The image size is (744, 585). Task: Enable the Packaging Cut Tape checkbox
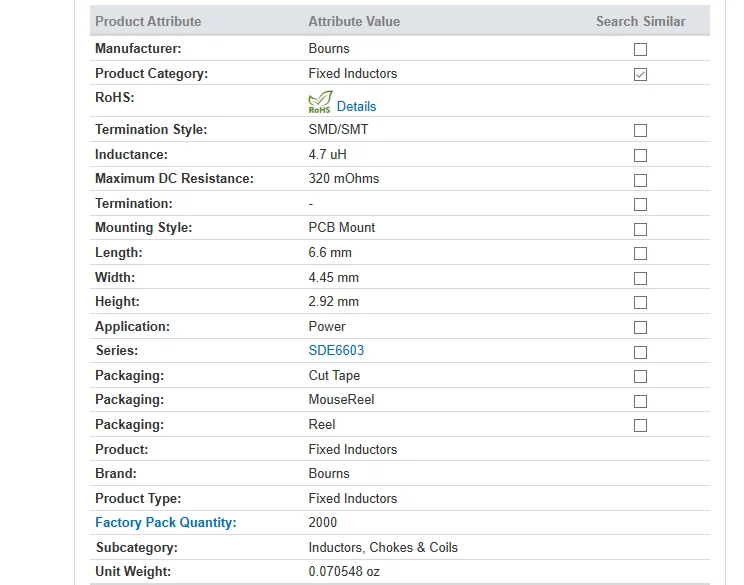640,377
